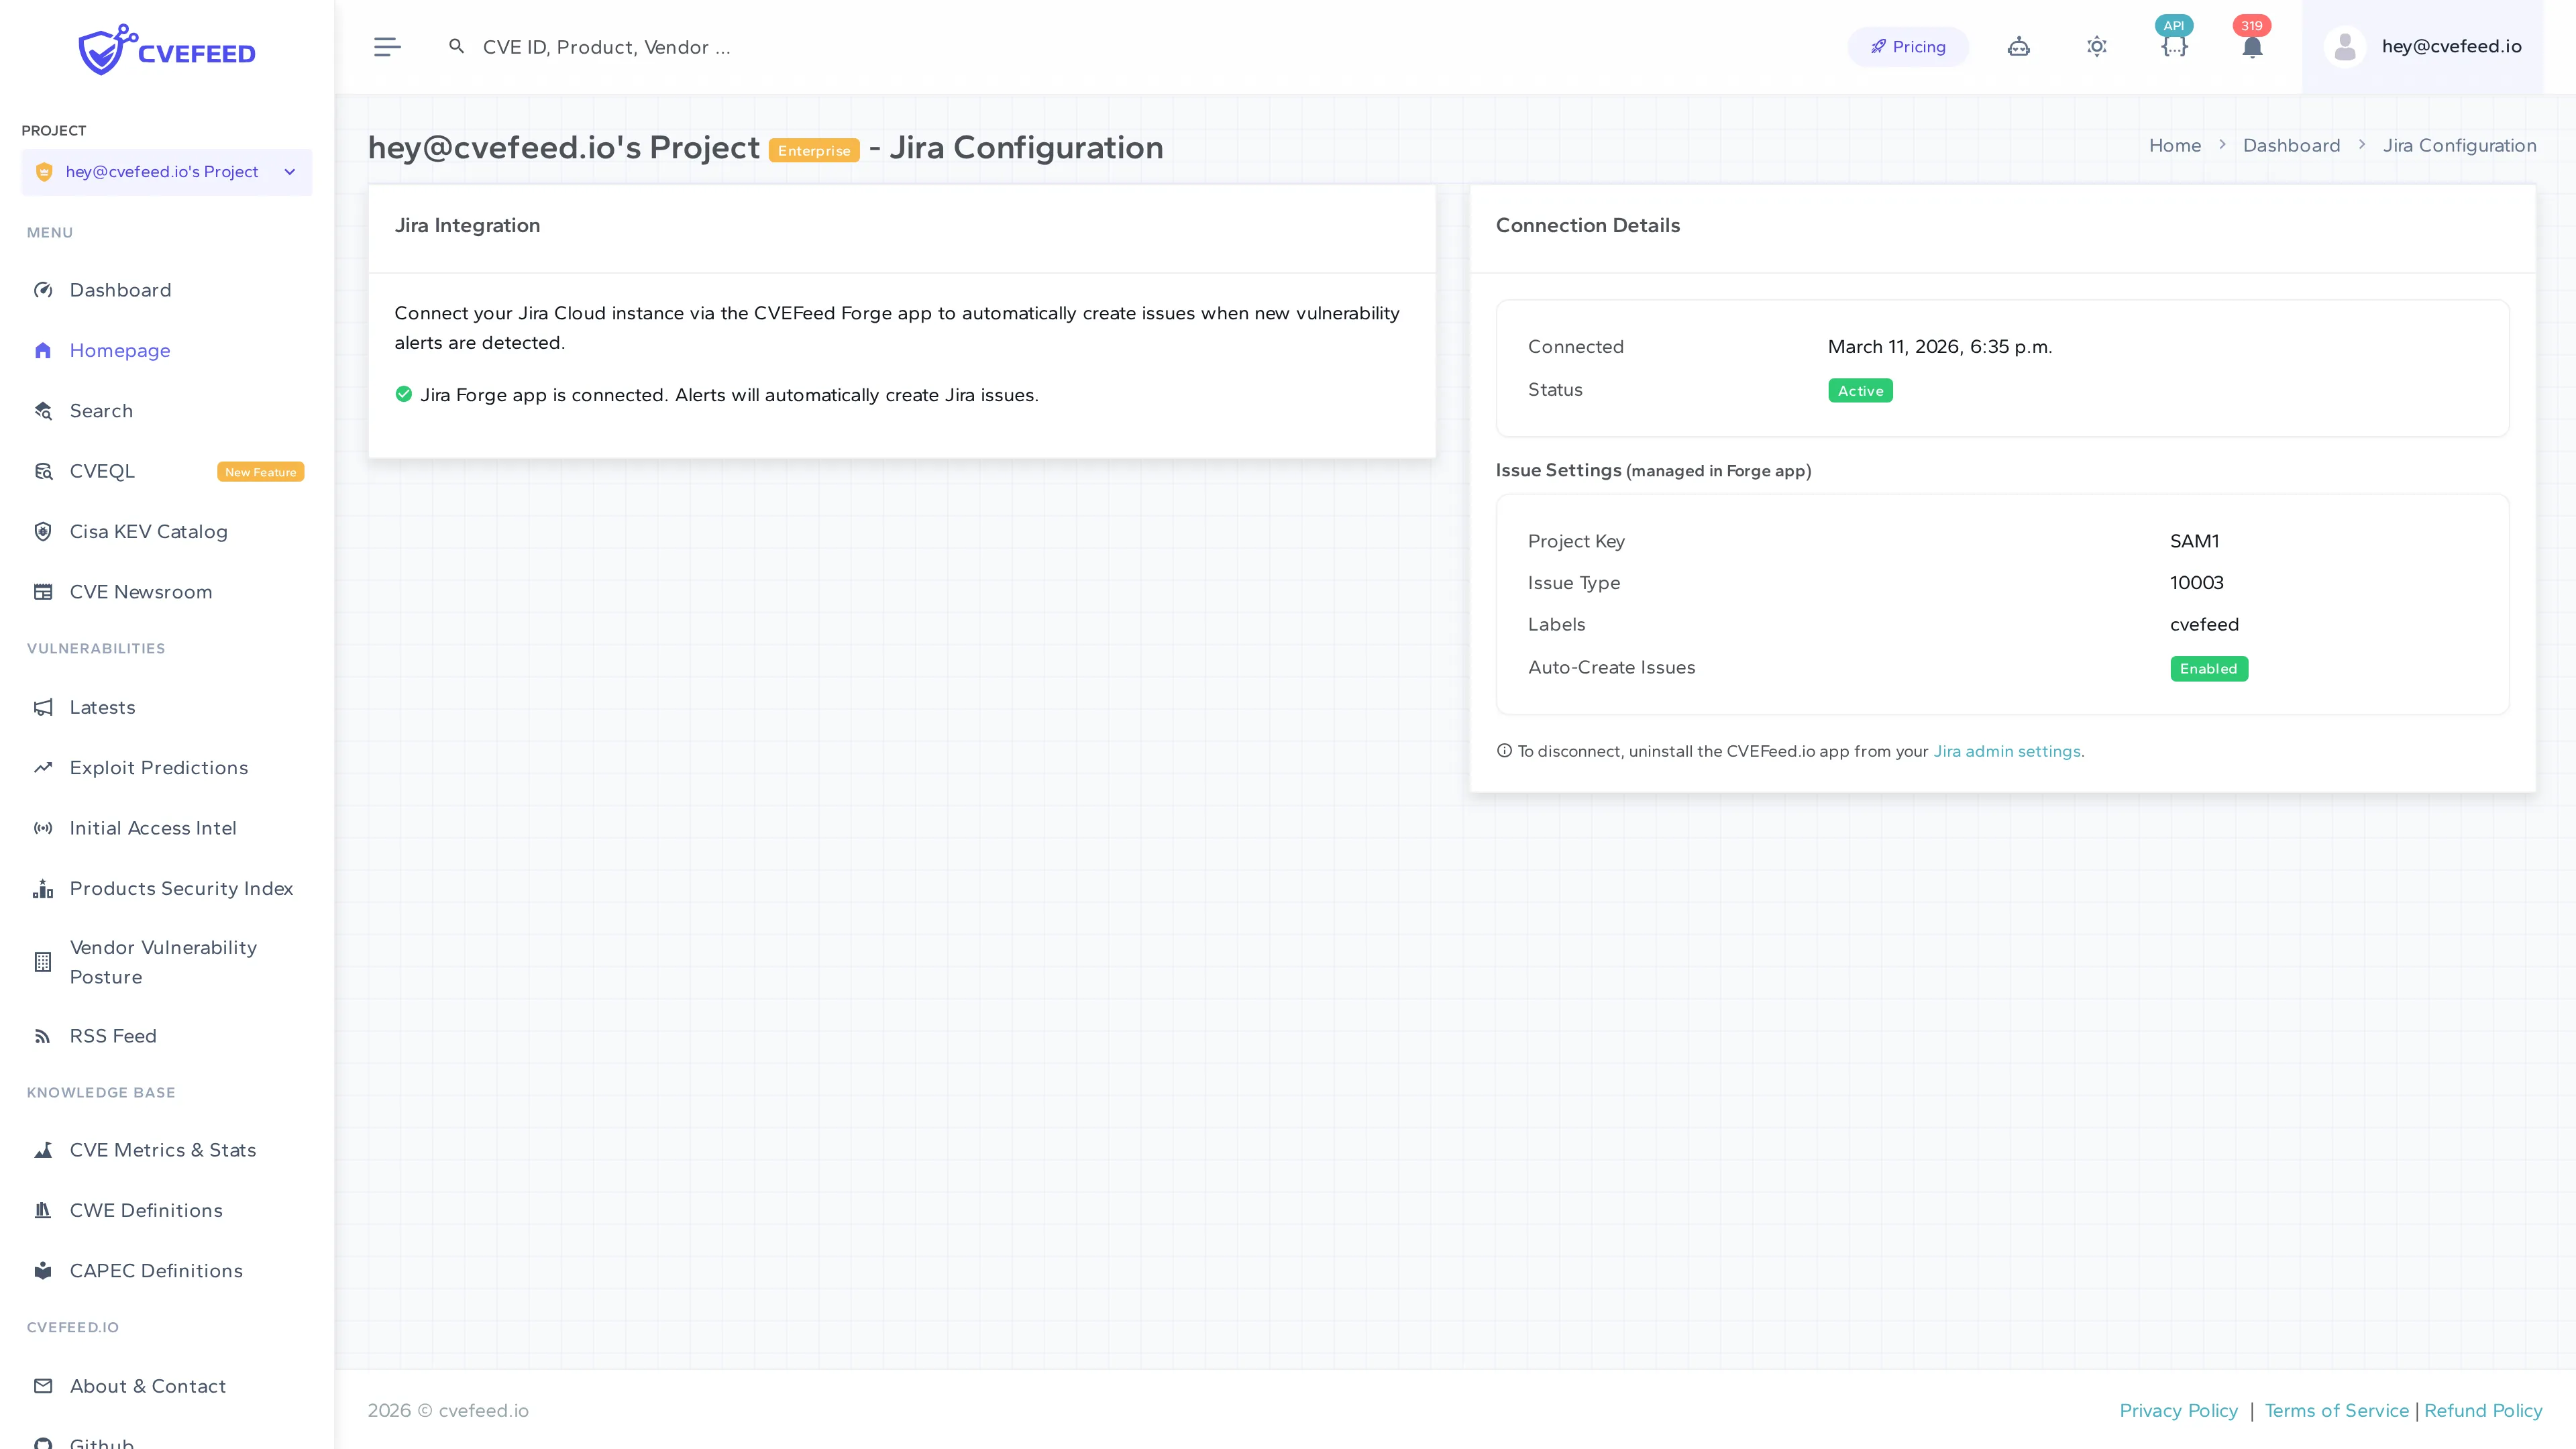Open the search magnifier in the search bar
The image size is (2576, 1449).
pyautogui.click(x=456, y=46)
